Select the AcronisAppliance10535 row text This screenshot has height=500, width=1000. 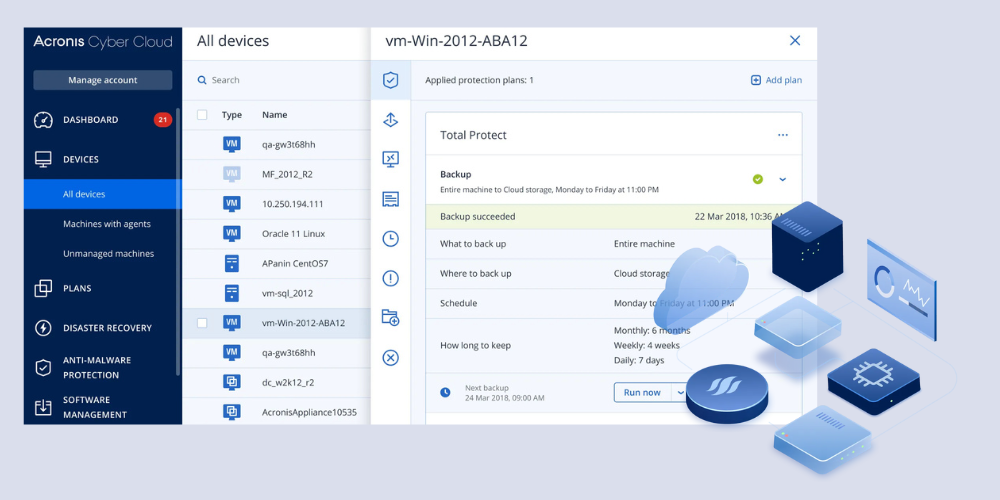click(x=309, y=413)
